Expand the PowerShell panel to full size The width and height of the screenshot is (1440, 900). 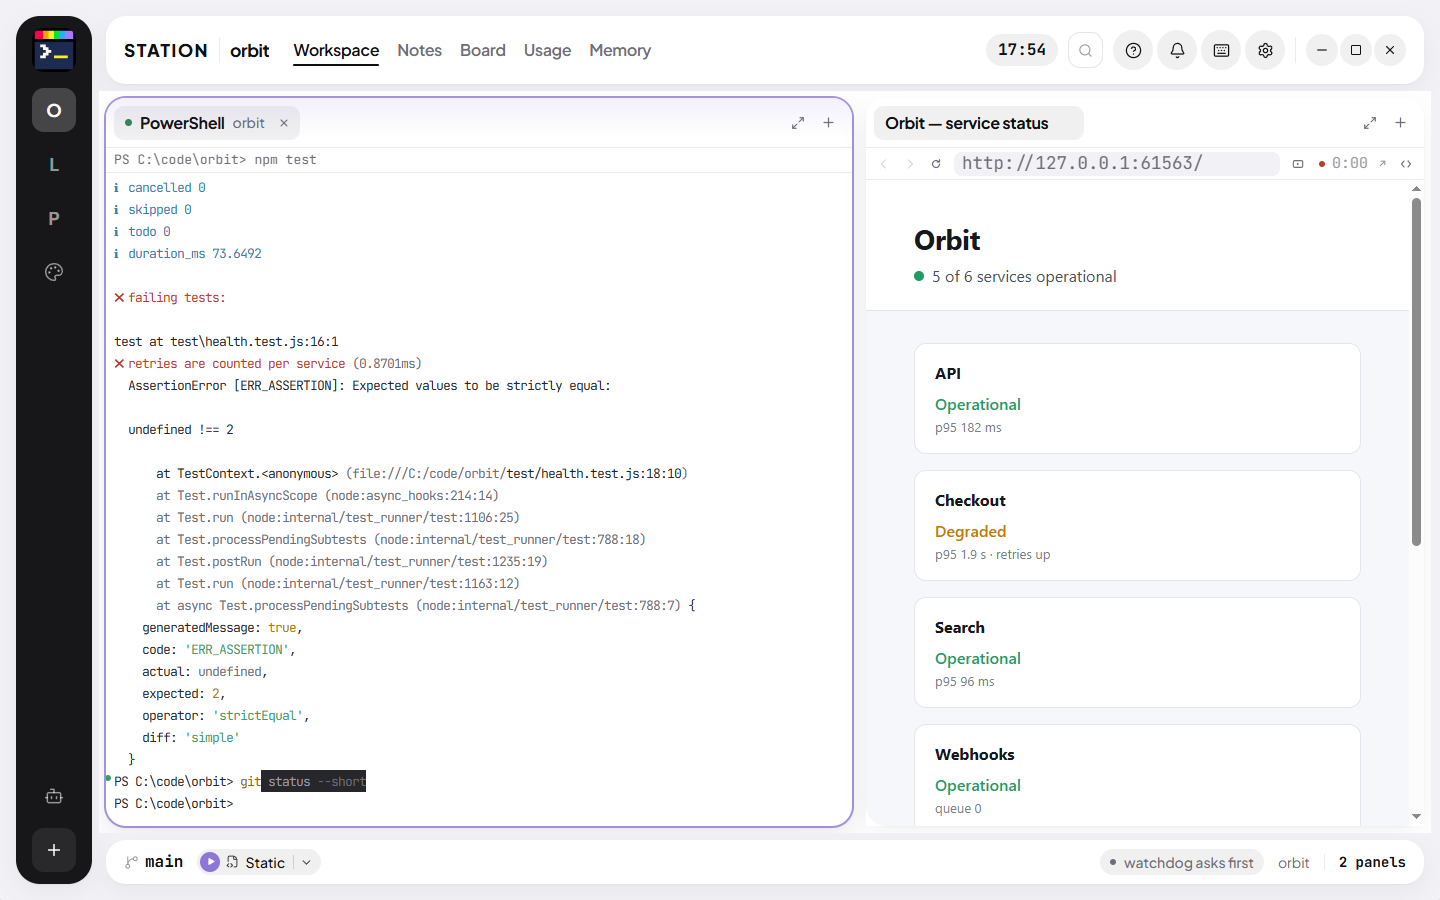click(798, 123)
